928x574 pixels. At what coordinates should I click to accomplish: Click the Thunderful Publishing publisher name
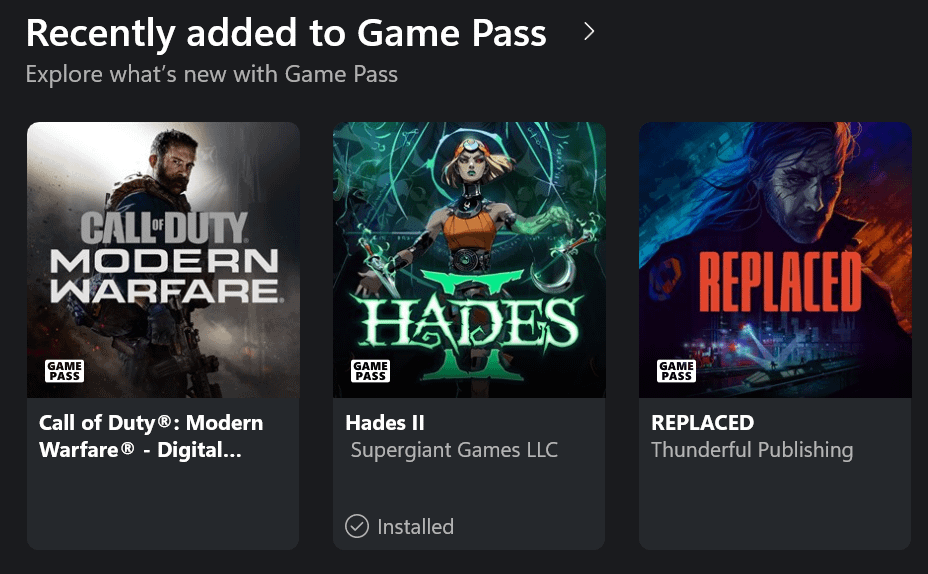752,450
